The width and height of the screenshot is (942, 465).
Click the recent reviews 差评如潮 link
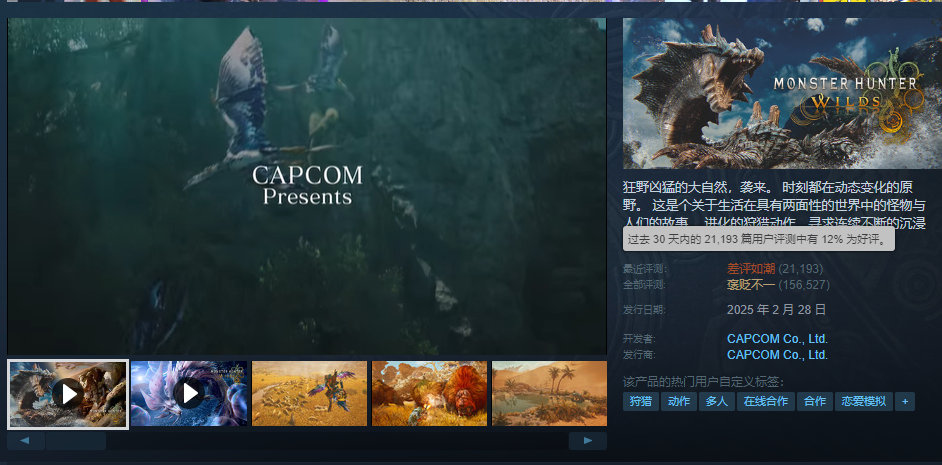[751, 269]
